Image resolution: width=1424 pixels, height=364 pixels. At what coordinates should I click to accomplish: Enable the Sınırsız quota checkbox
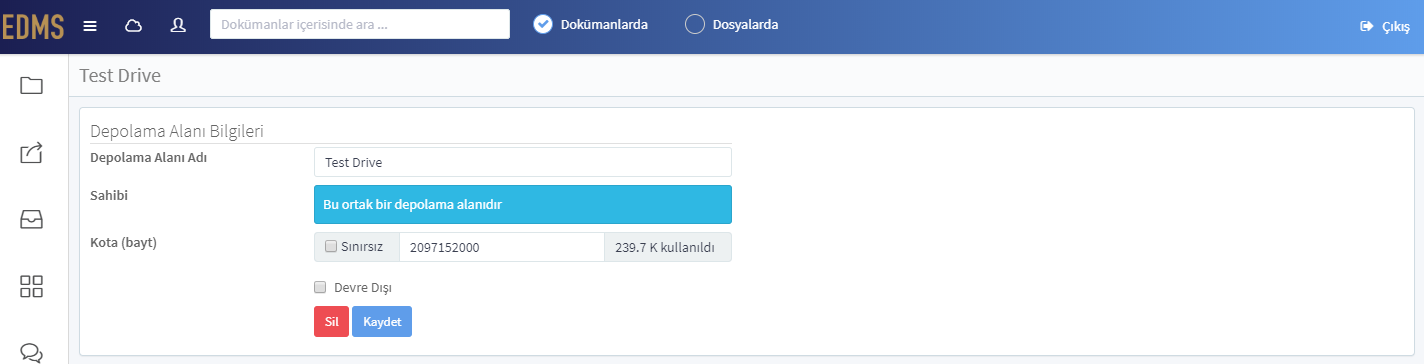[331, 246]
